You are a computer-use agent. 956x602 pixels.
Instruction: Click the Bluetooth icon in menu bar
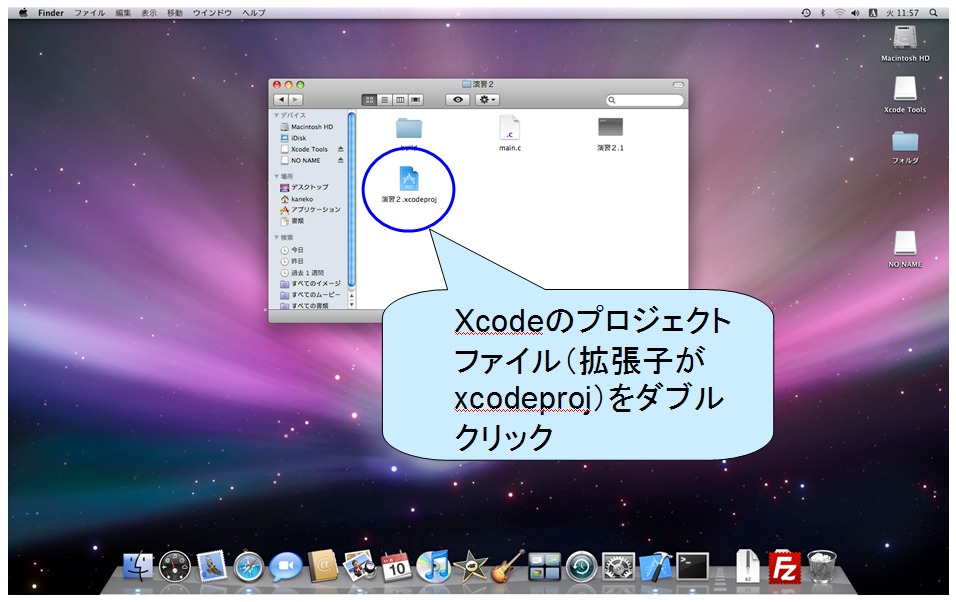[822, 13]
